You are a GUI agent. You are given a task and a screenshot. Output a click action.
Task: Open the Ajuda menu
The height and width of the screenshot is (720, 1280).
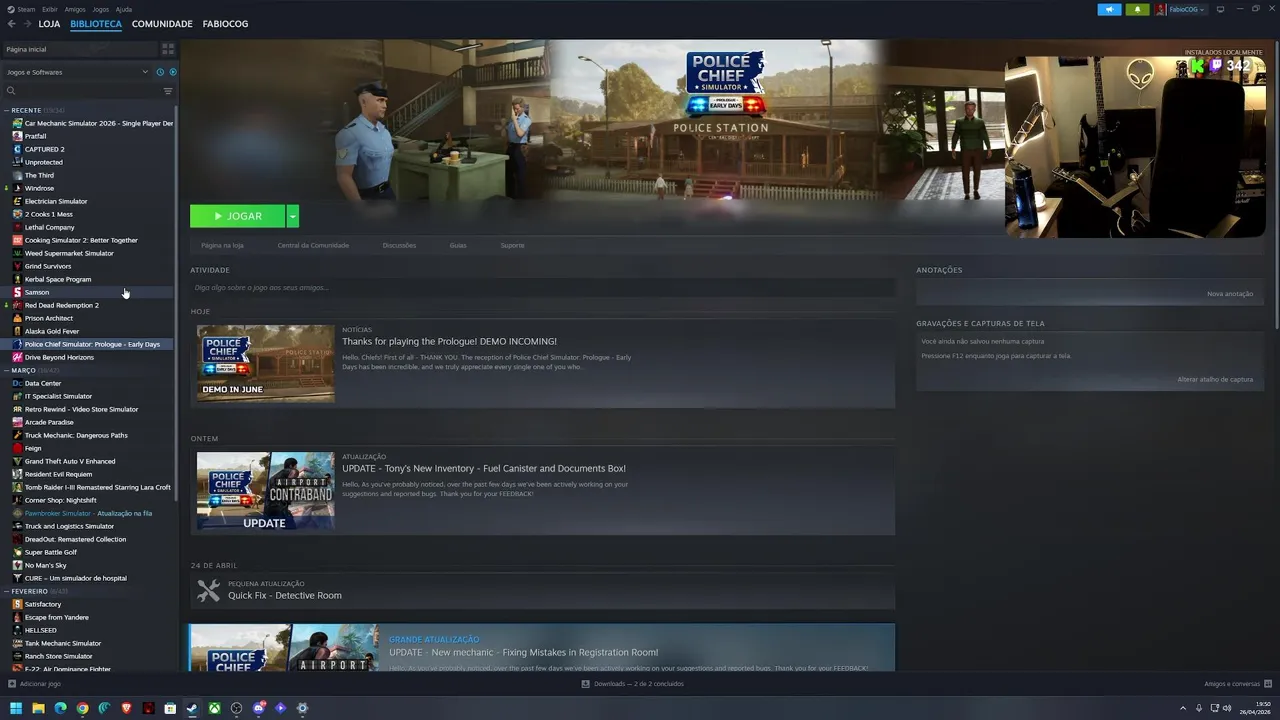coord(123,9)
